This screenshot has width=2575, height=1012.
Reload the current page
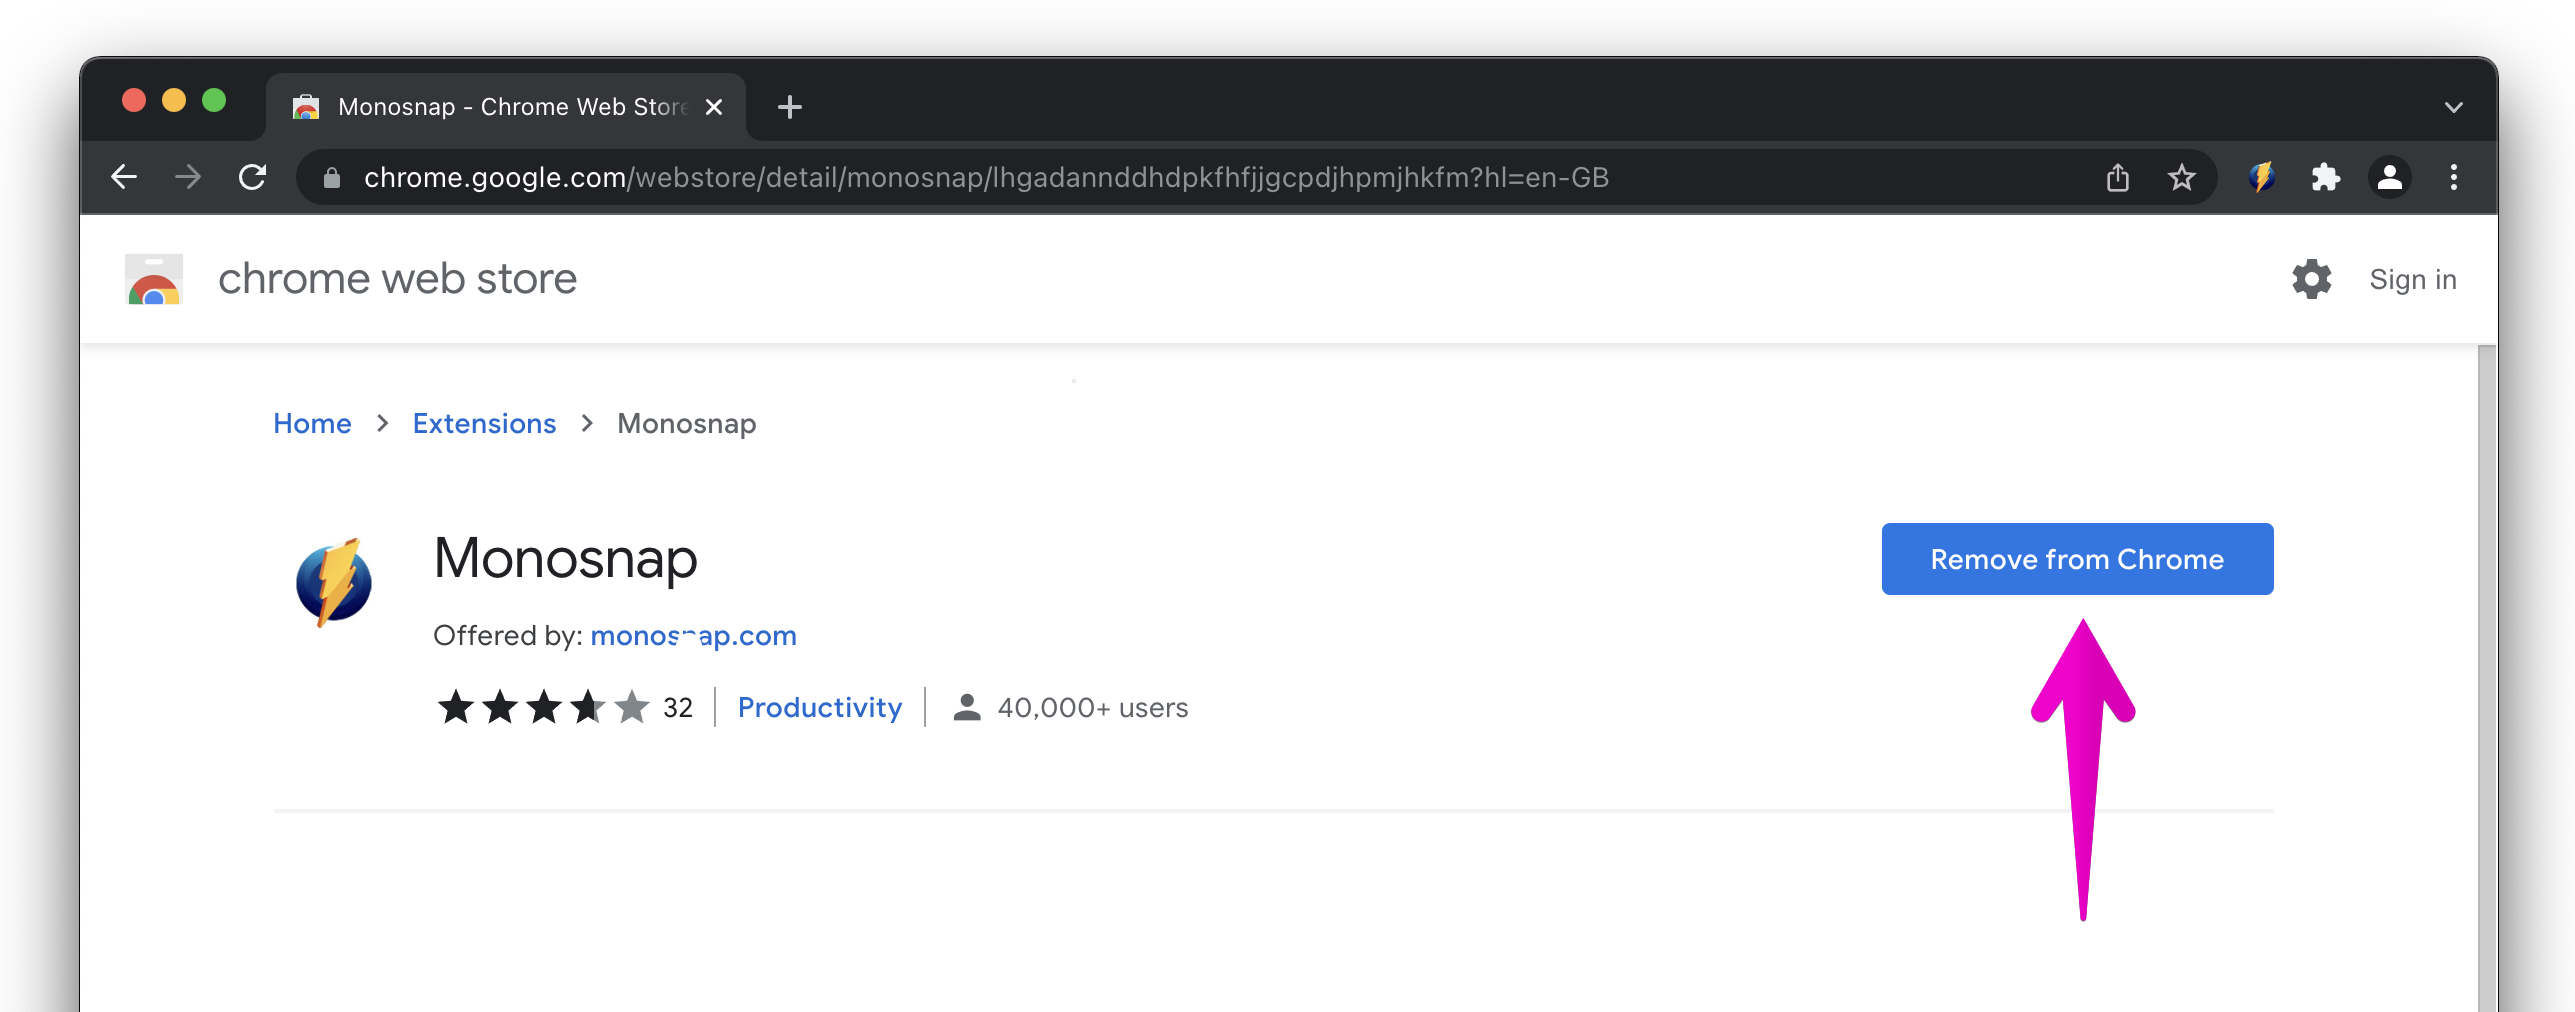click(252, 177)
